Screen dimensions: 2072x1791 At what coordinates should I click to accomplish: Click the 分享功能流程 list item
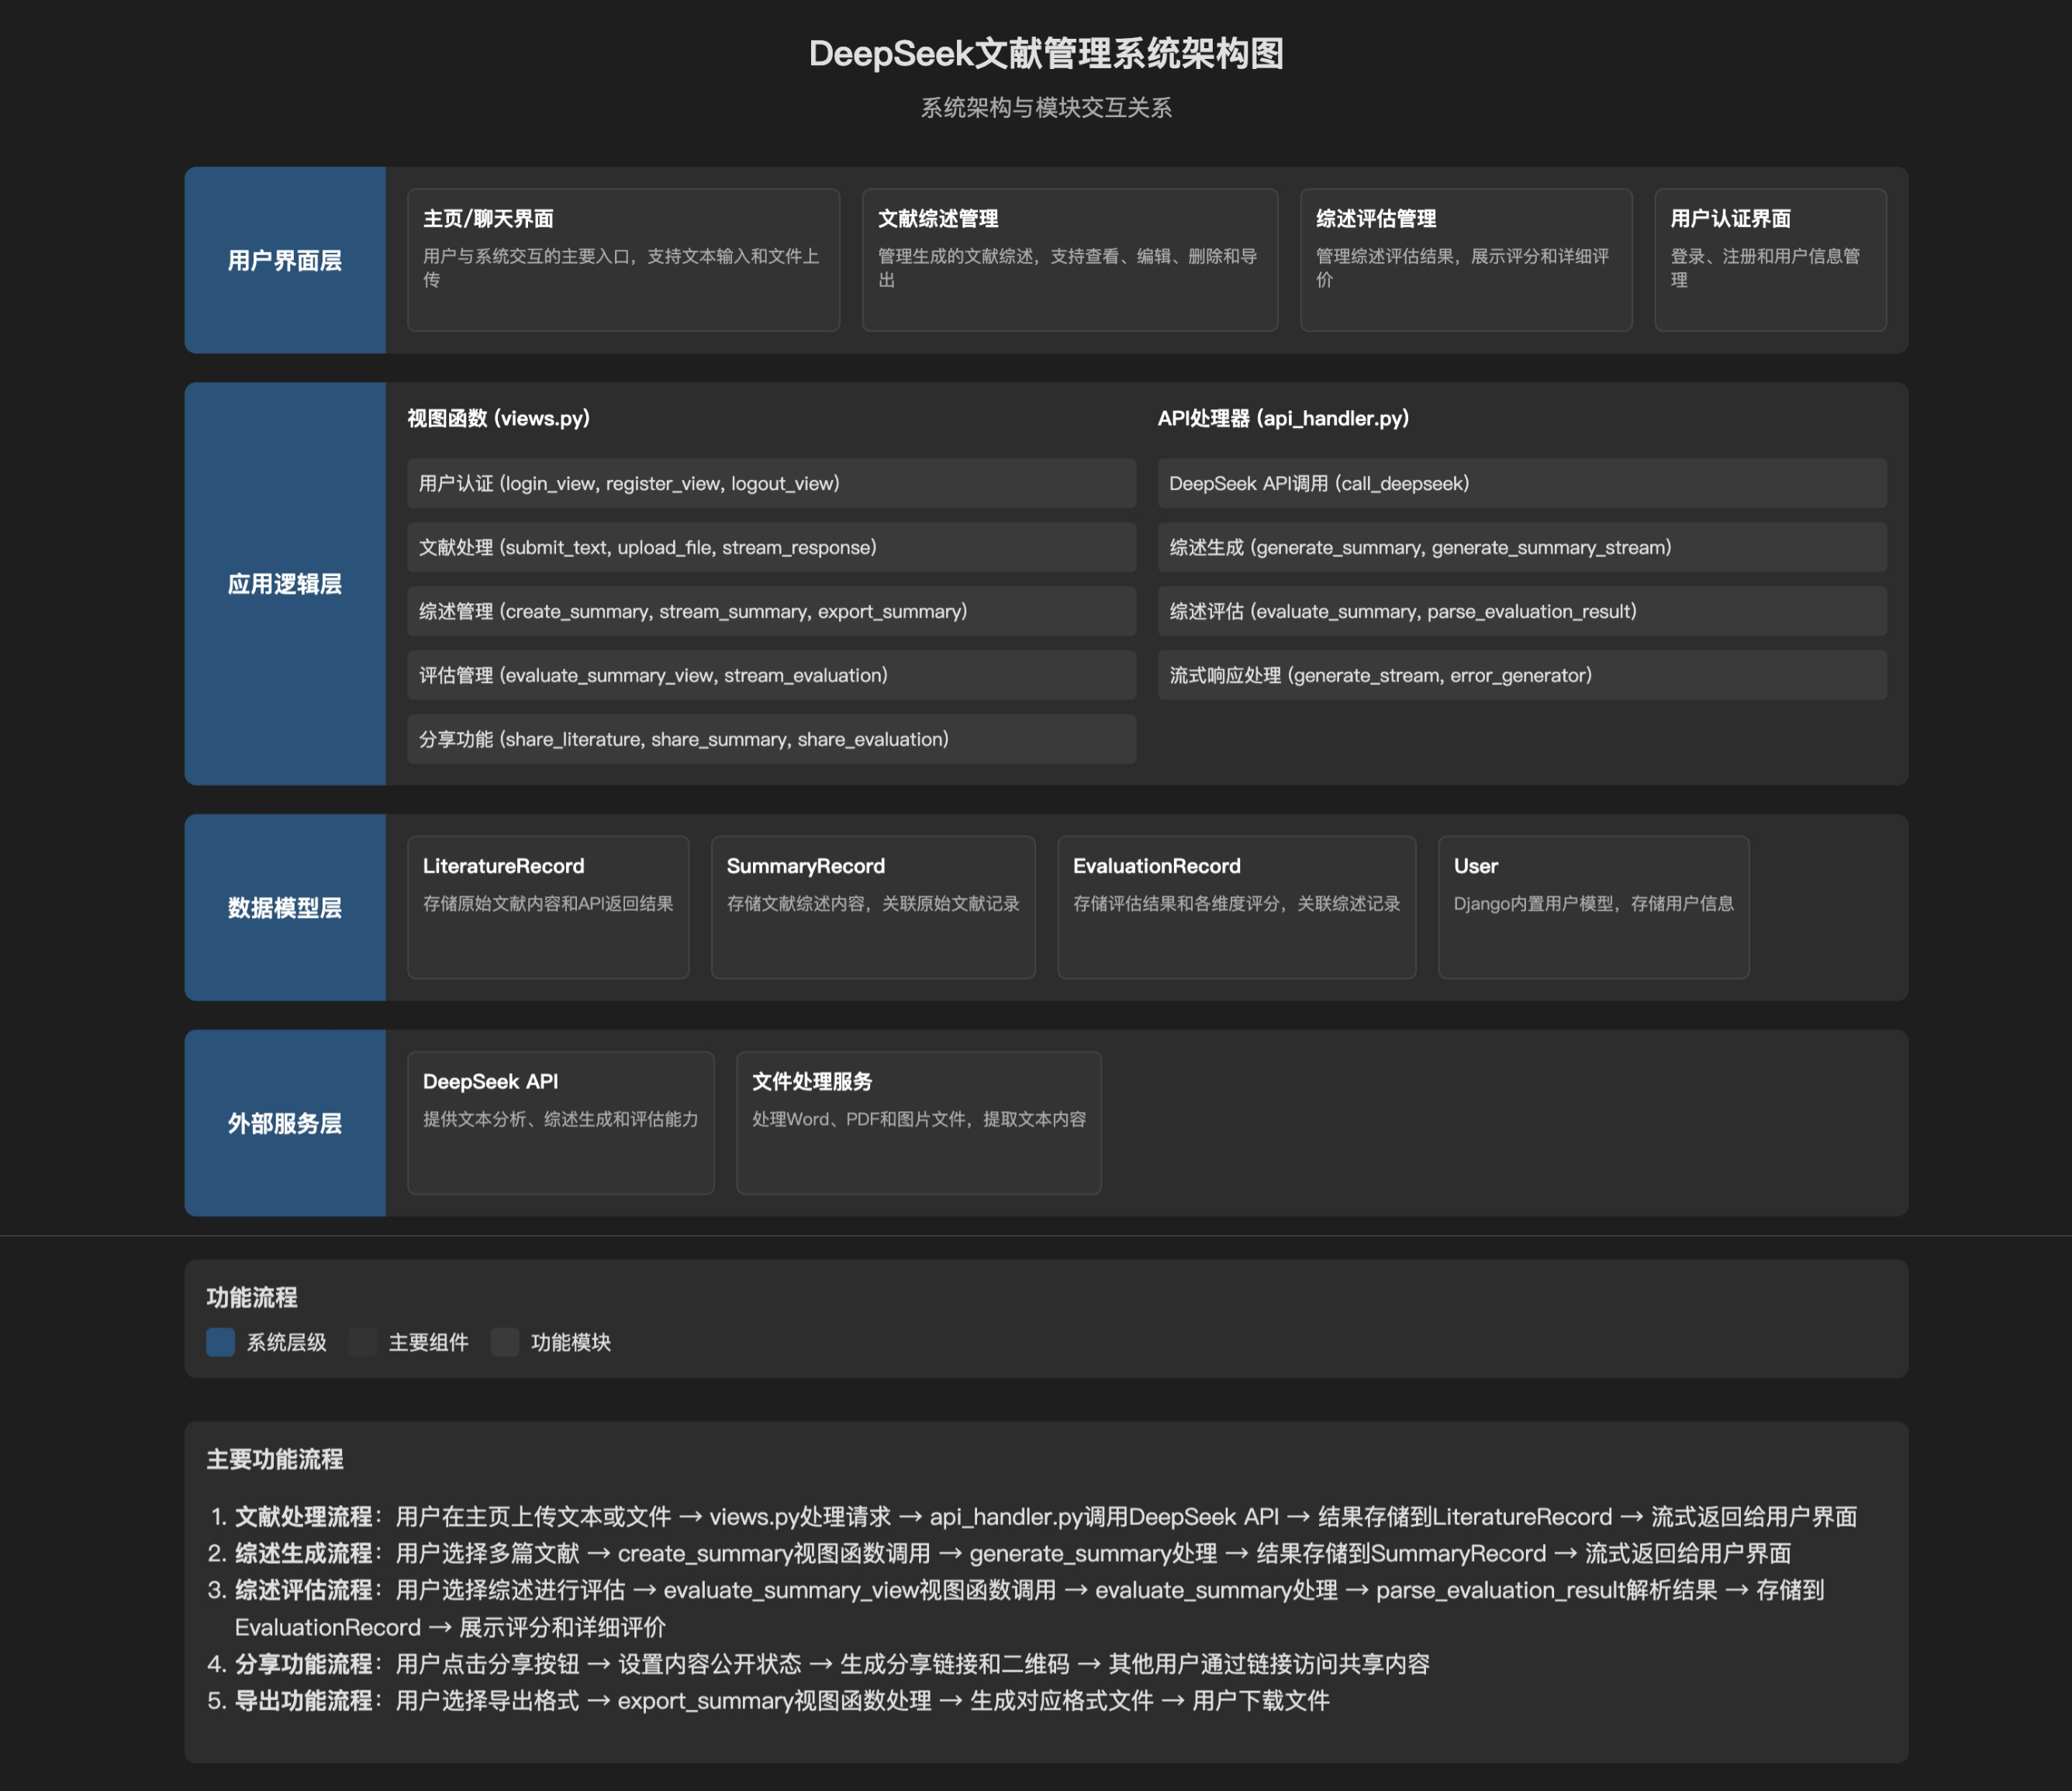[832, 1663]
